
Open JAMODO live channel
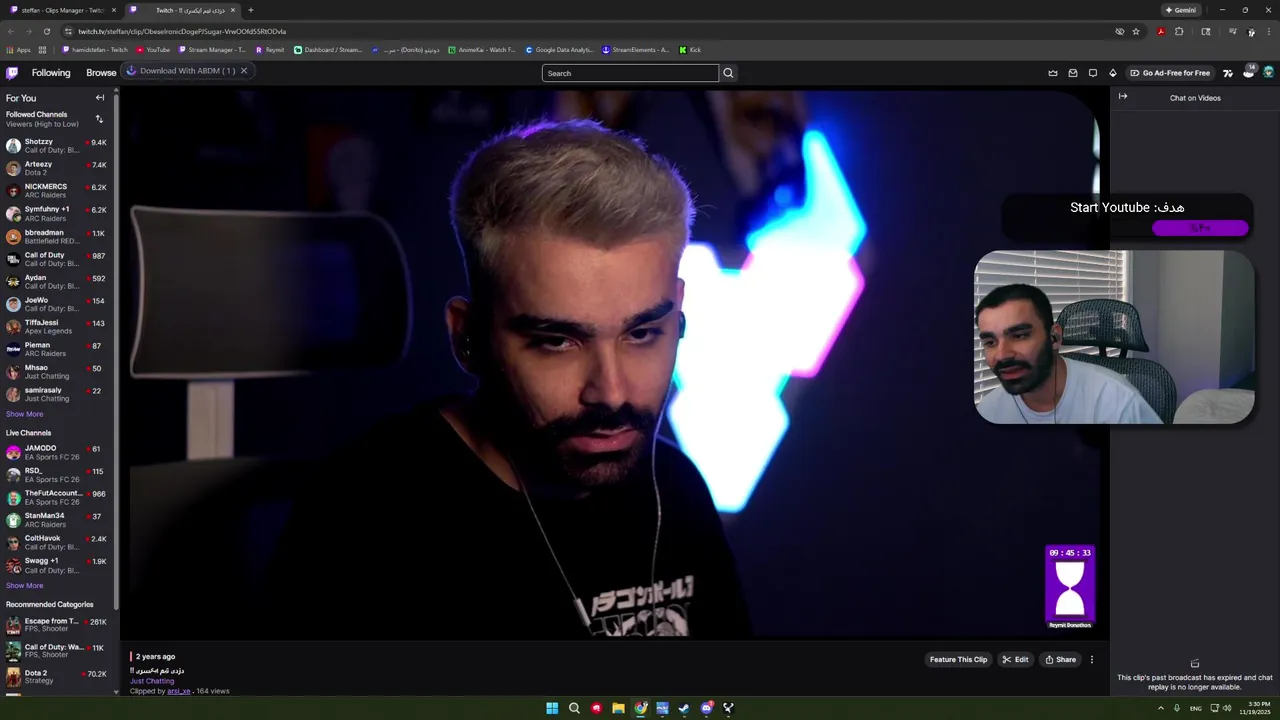[x=57, y=452]
